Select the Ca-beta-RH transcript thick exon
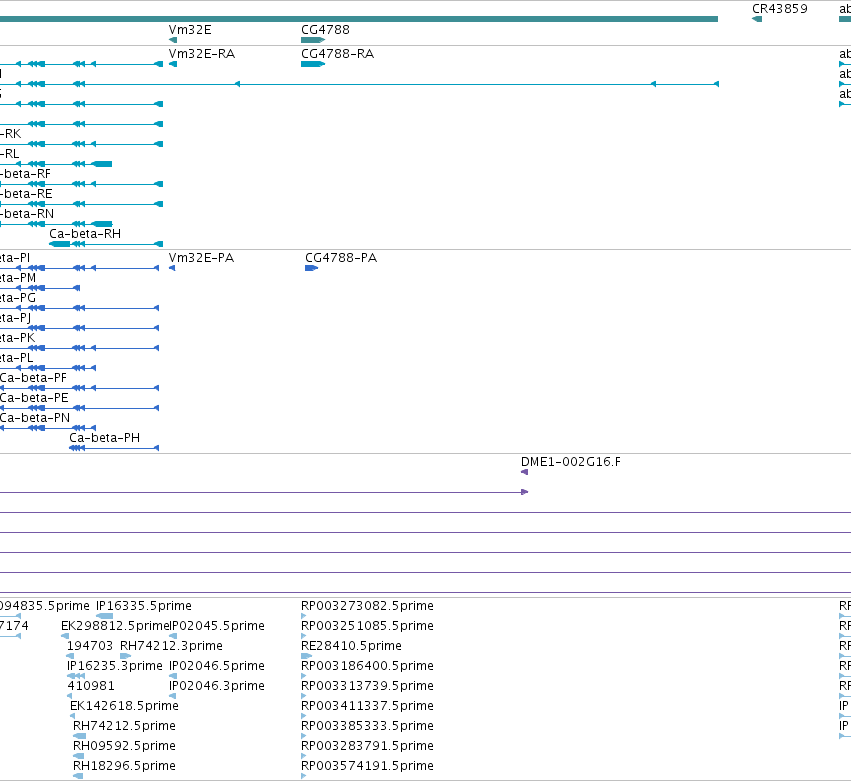Screen dimensions: 851x781 coord(60,244)
